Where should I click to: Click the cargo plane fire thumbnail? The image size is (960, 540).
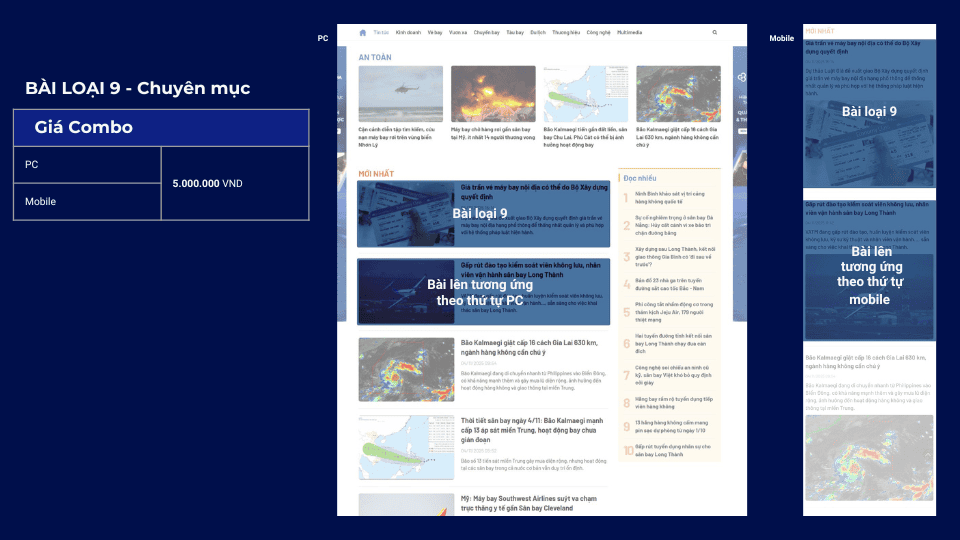(x=493, y=94)
